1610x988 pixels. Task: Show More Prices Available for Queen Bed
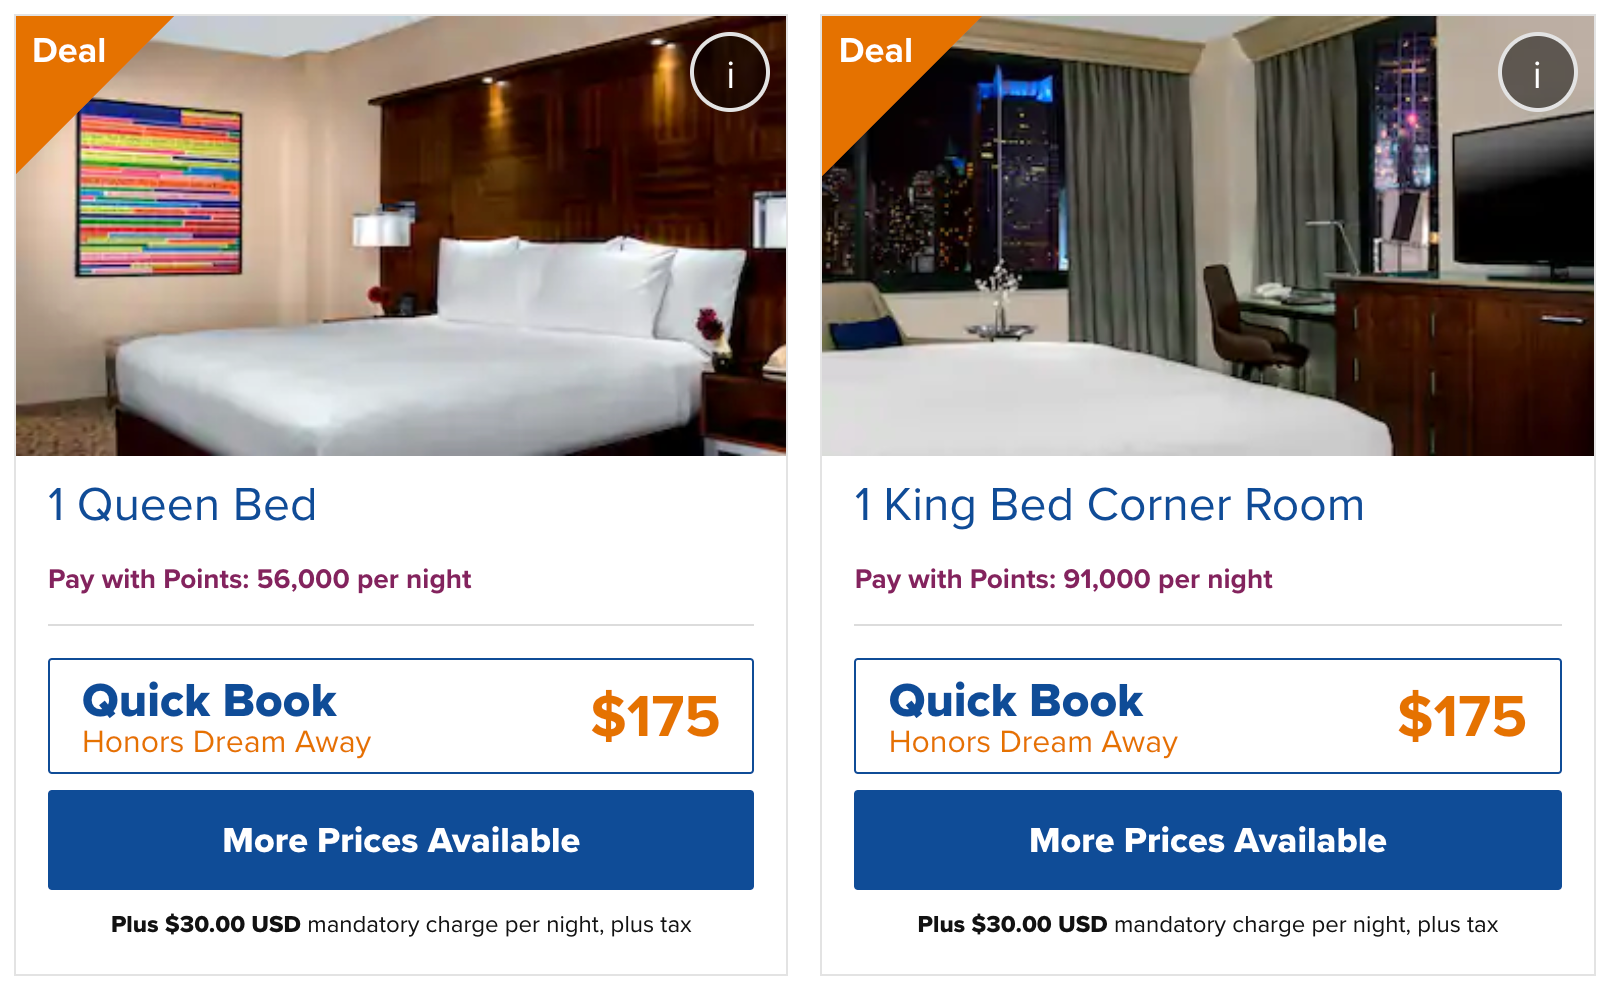[401, 840]
